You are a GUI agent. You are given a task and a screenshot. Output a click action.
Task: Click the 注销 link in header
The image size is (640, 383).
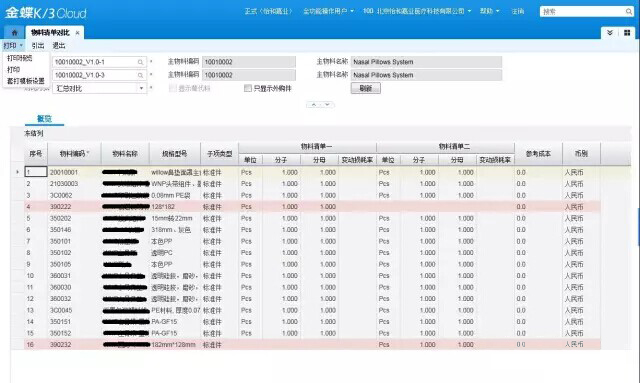(x=518, y=11)
